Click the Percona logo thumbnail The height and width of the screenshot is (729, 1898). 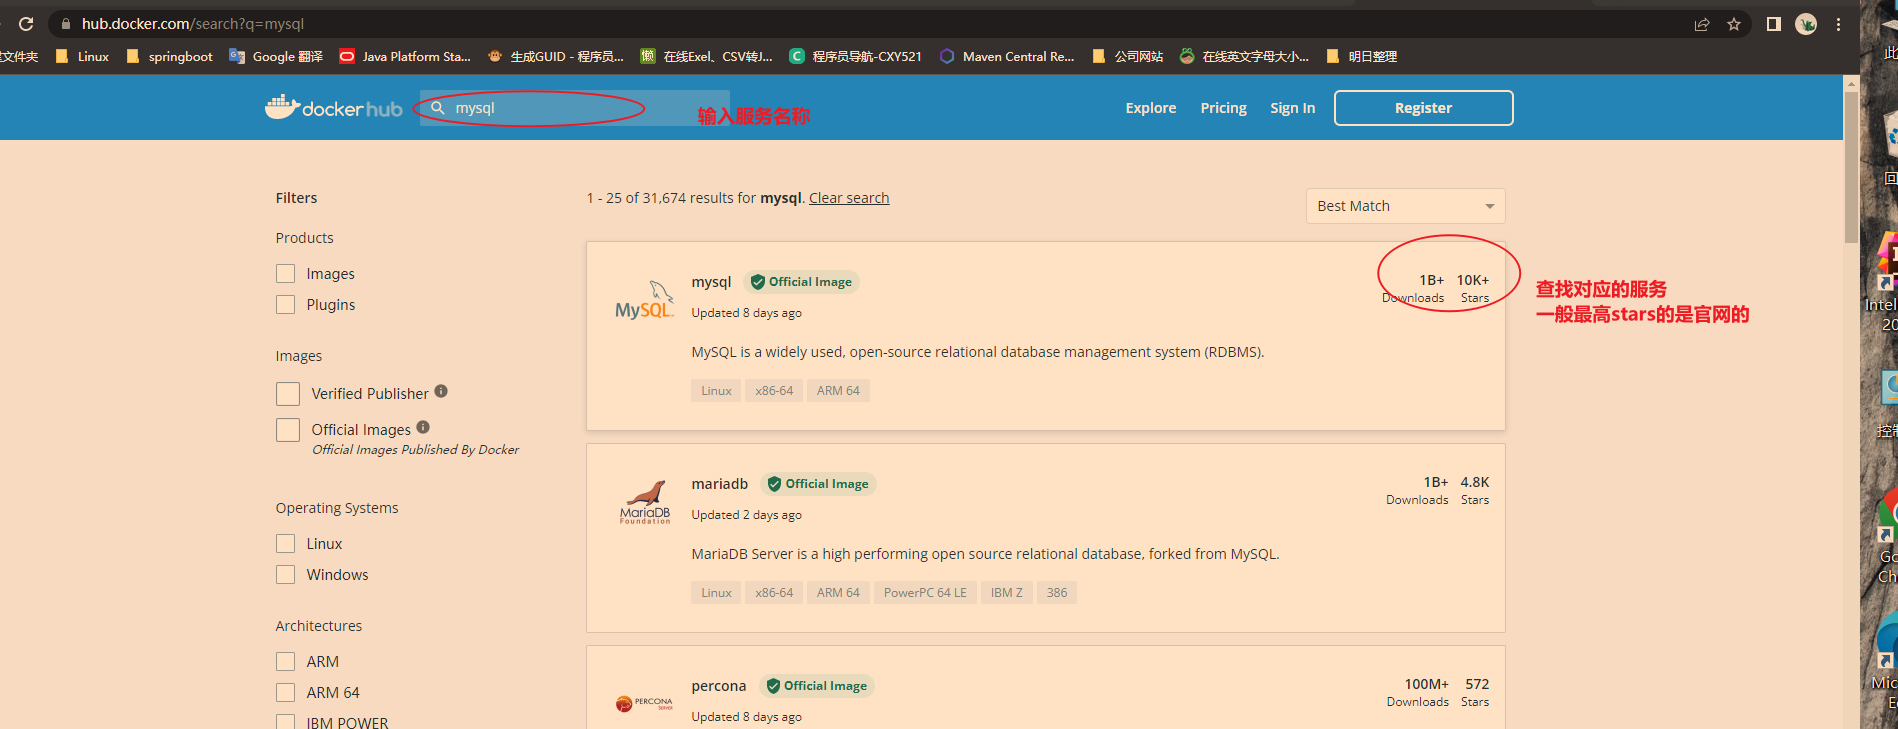[645, 703]
